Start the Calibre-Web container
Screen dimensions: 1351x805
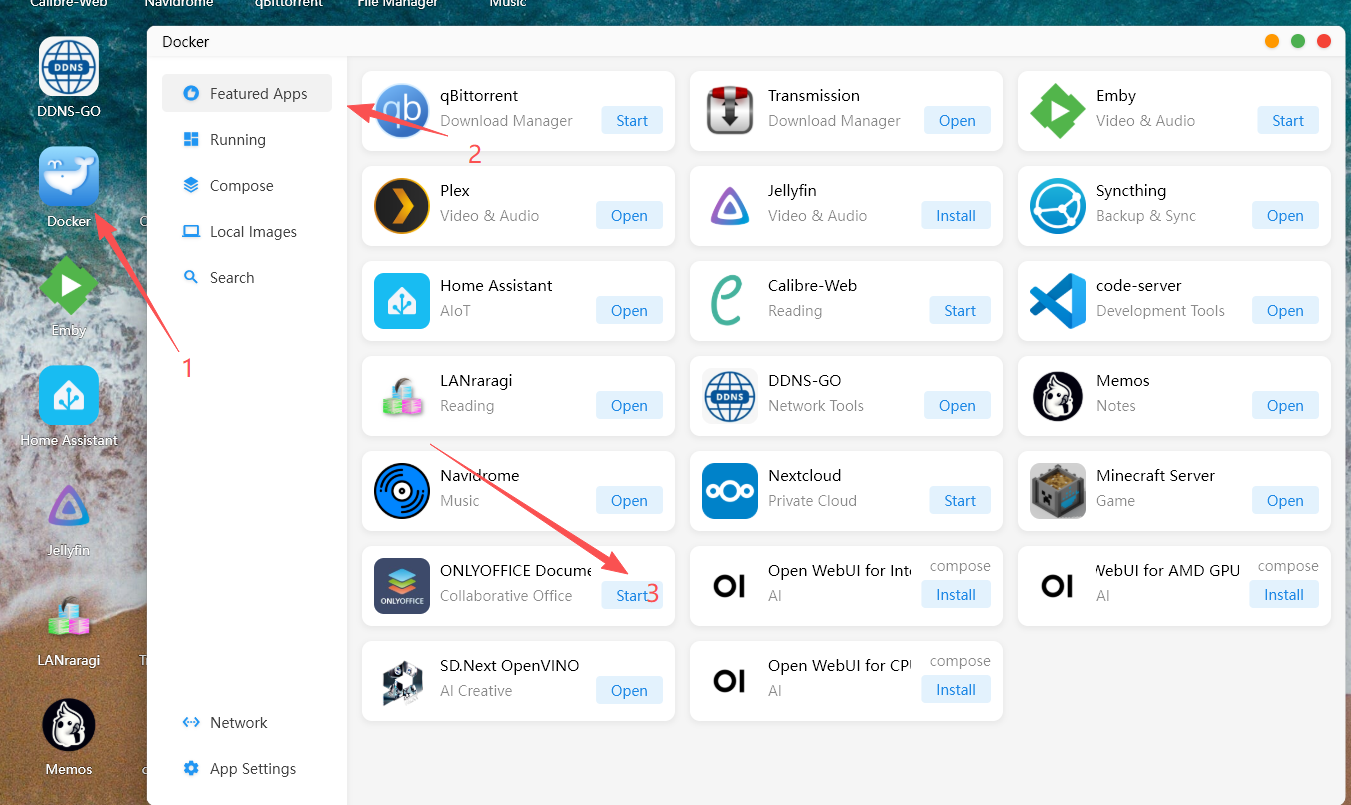[x=960, y=310]
